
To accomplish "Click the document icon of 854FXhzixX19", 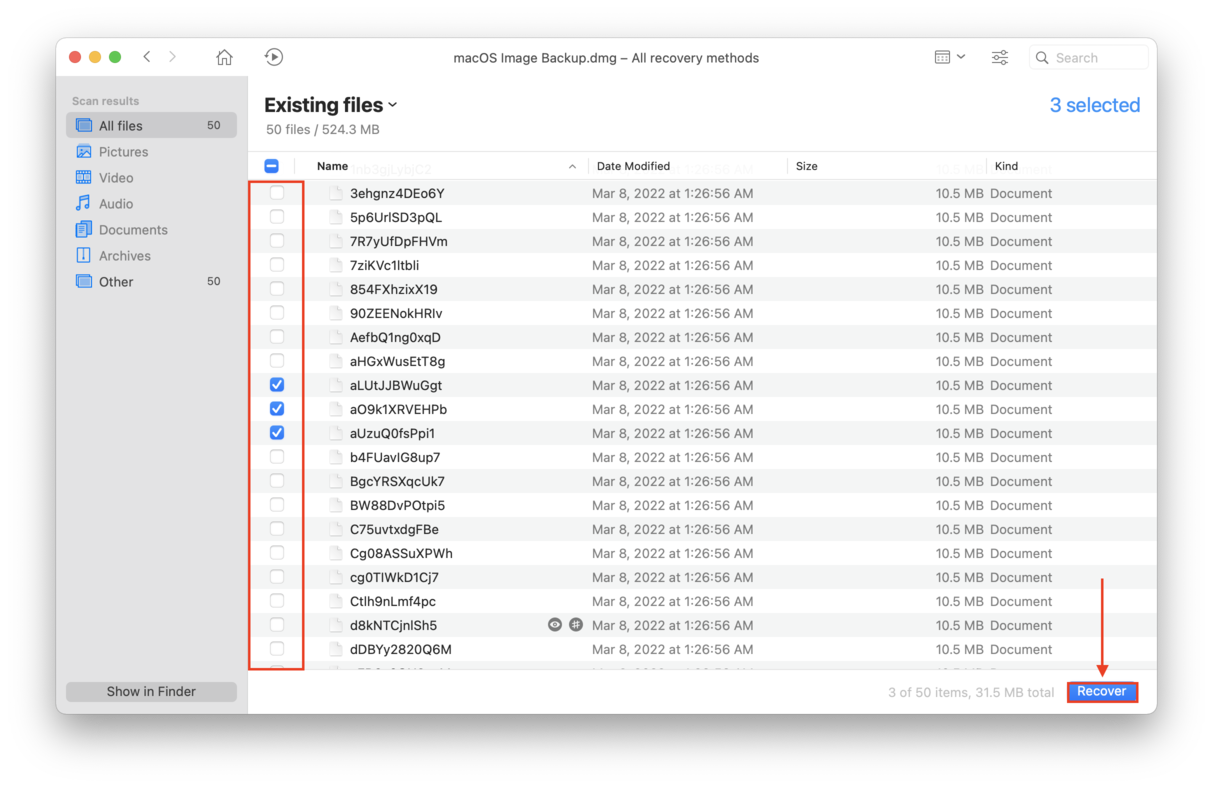I will (336, 289).
